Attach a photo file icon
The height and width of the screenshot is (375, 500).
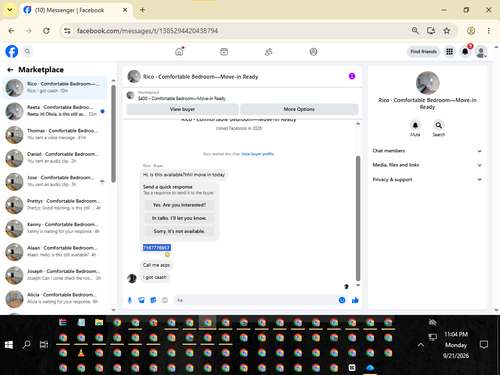[141, 300]
